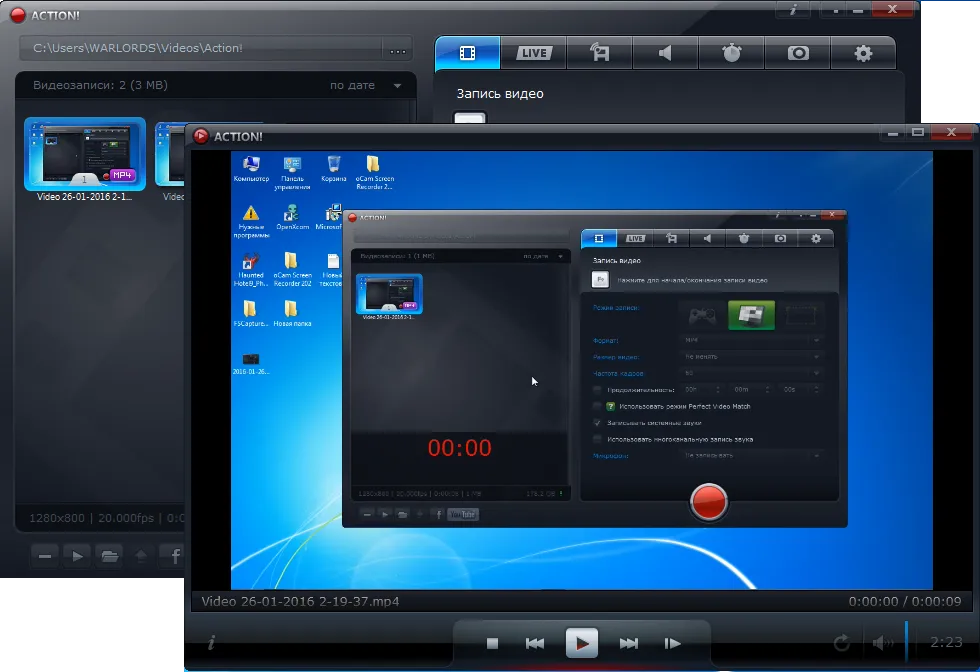This screenshot has height=672, width=980.
Task: Open the settings gear tab
Action: coord(863,53)
